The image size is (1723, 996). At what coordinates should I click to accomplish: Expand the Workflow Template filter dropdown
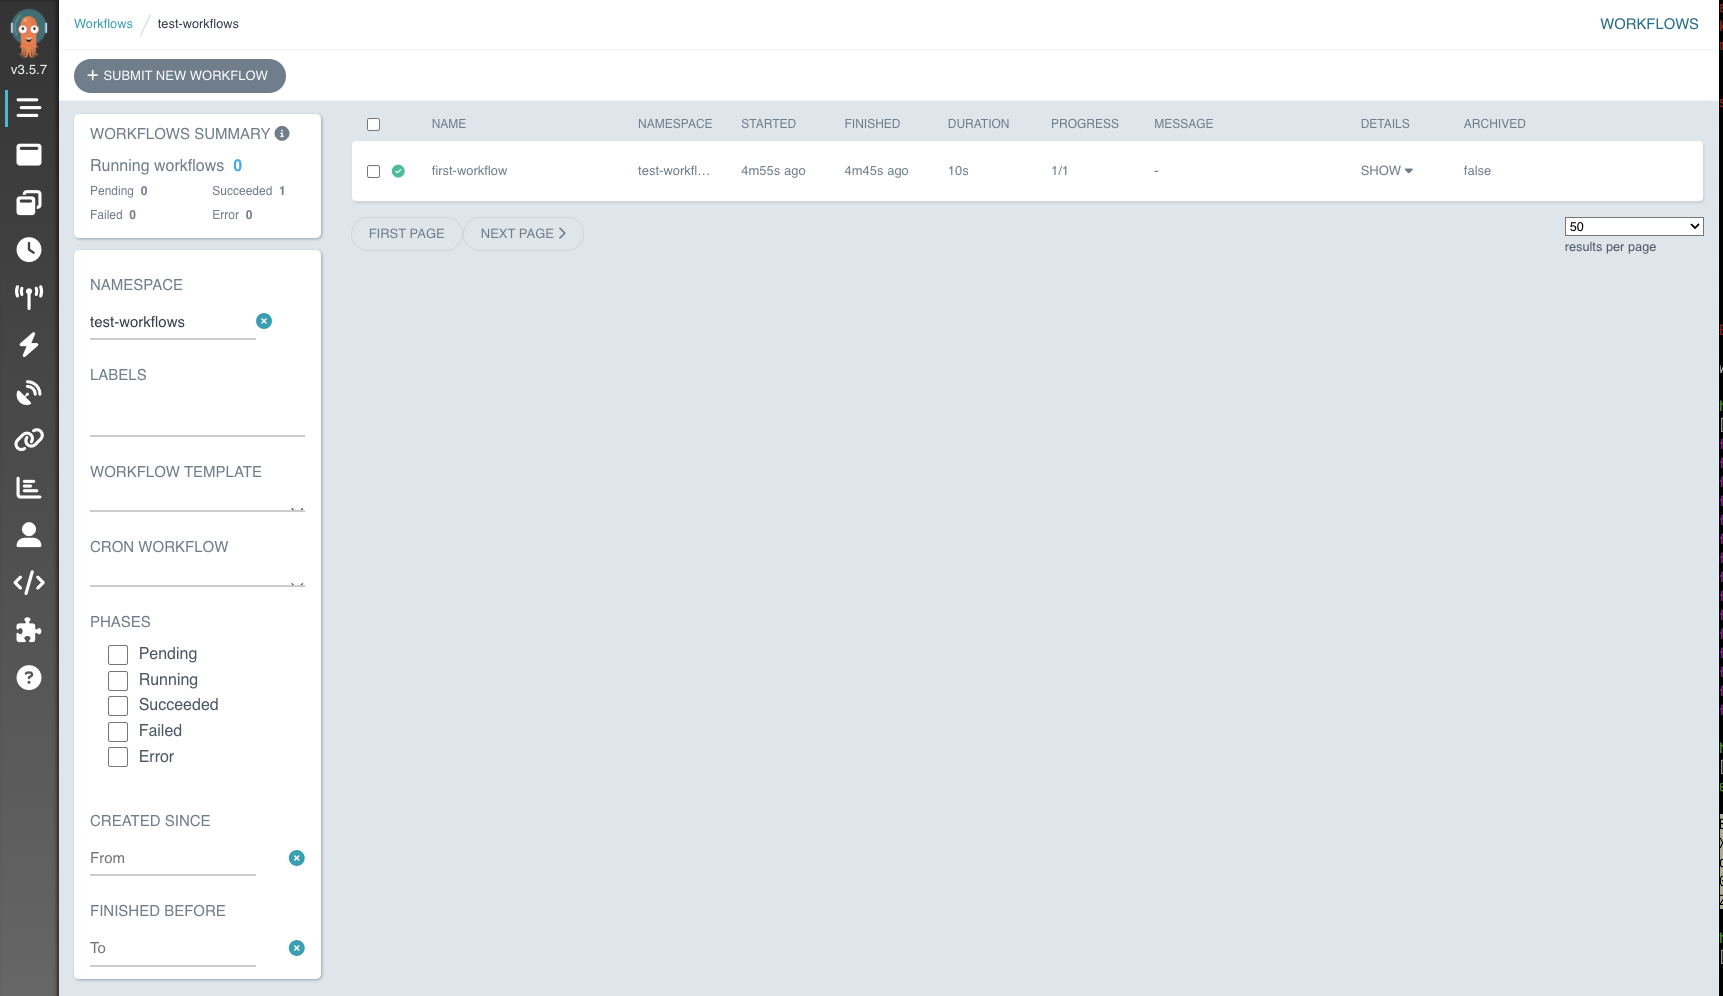[x=297, y=508]
